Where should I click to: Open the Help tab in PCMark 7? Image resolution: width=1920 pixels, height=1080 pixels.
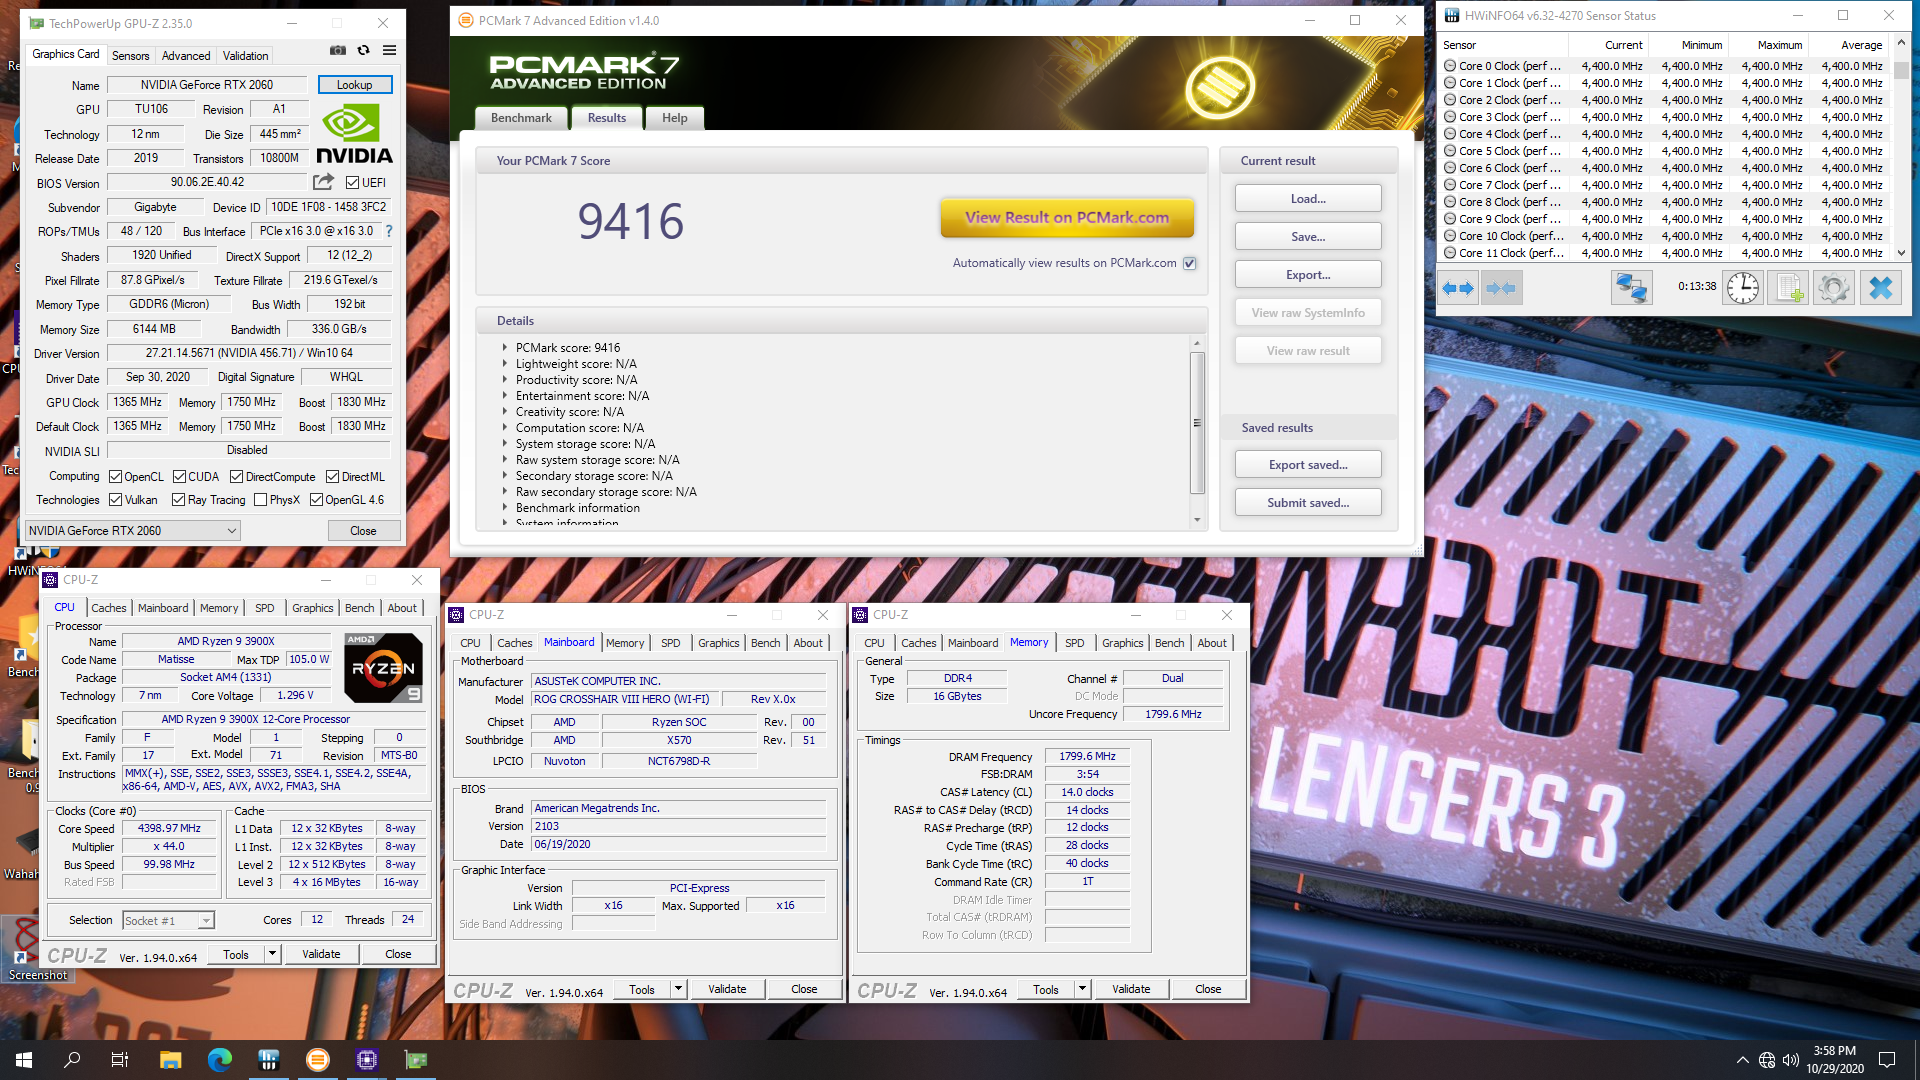[675, 118]
